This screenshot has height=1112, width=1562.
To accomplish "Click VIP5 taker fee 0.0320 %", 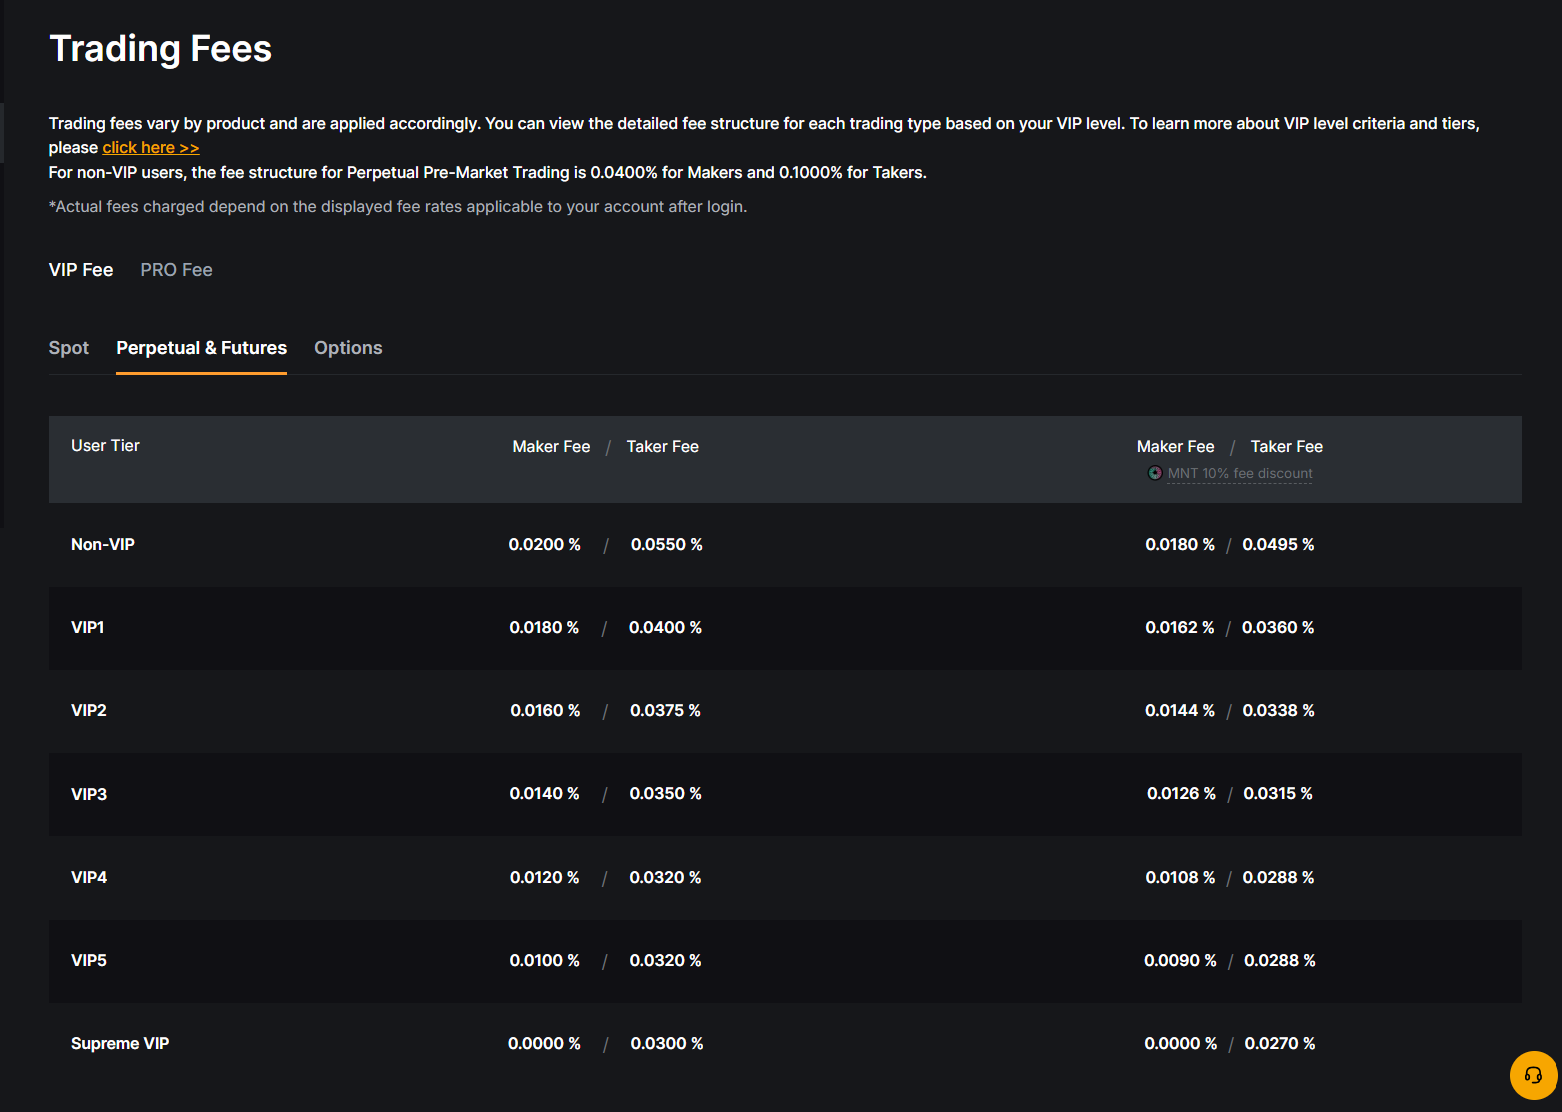I will tap(665, 961).
